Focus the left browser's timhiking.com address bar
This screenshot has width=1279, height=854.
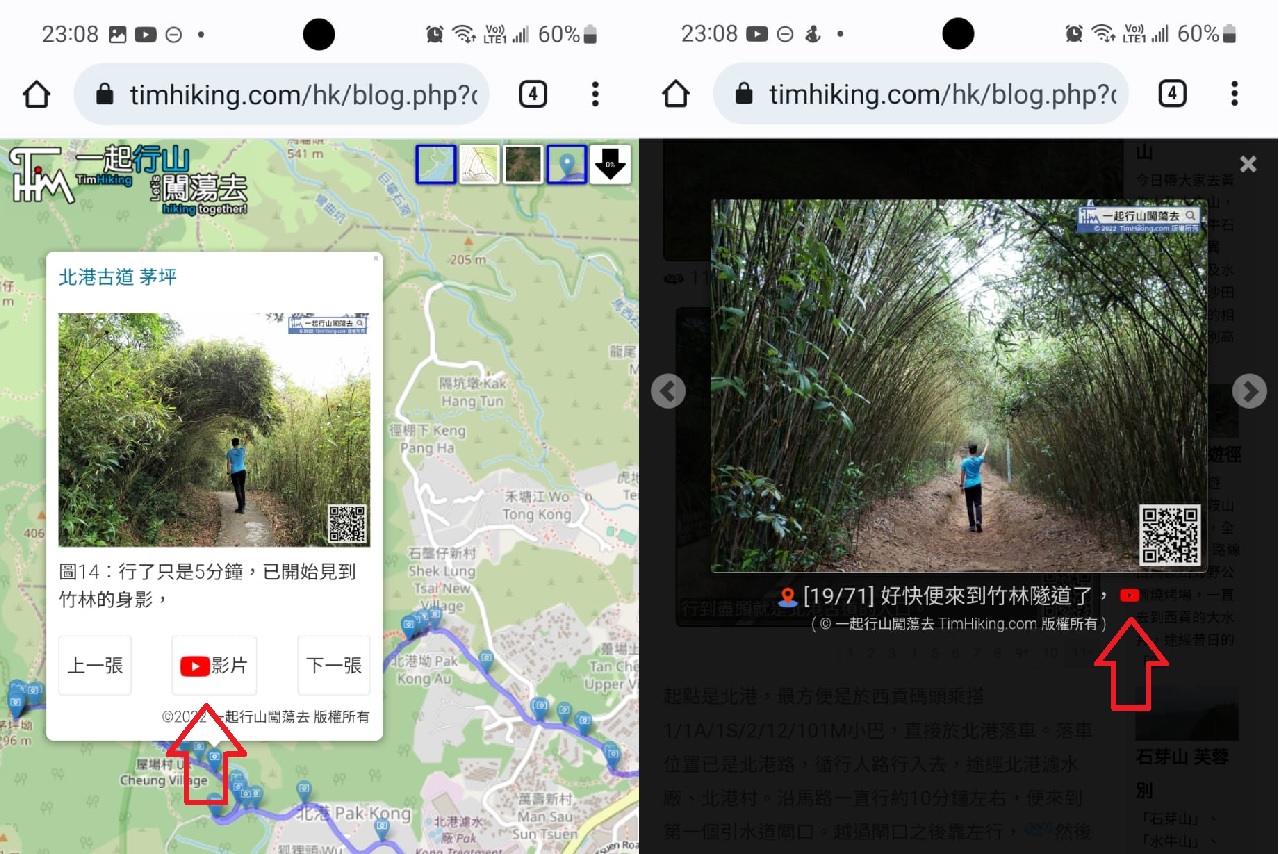click(x=281, y=95)
